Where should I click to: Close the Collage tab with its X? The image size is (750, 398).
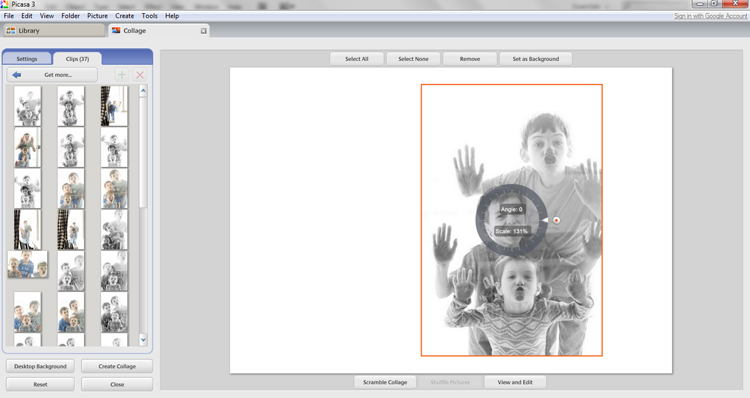coord(203,31)
